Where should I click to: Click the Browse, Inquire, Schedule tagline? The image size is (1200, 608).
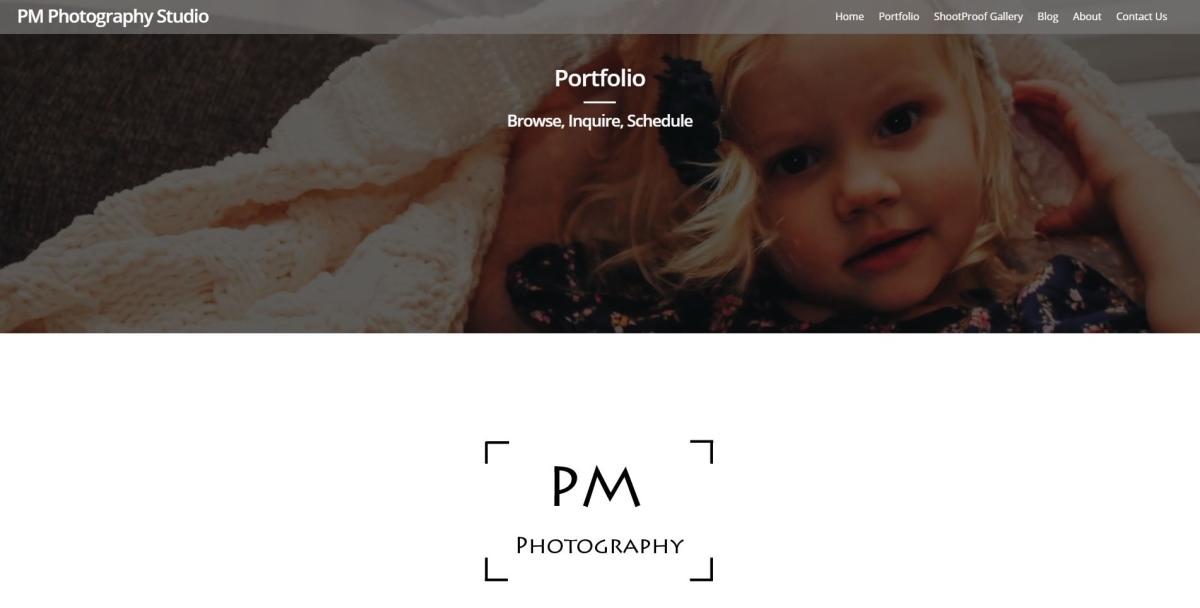pos(600,121)
